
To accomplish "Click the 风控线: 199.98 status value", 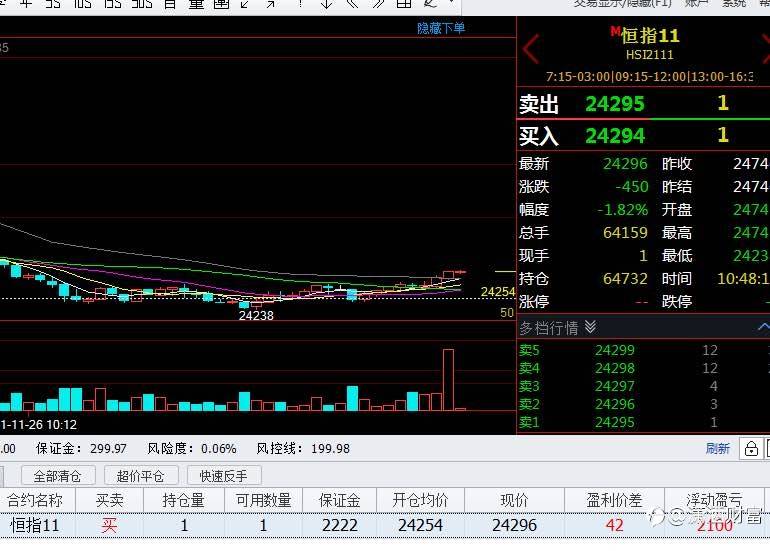I will tap(303, 448).
